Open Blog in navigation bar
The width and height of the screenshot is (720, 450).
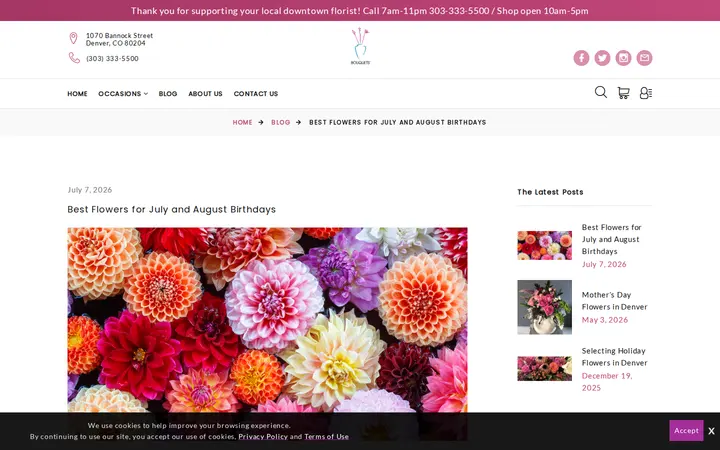coord(168,94)
